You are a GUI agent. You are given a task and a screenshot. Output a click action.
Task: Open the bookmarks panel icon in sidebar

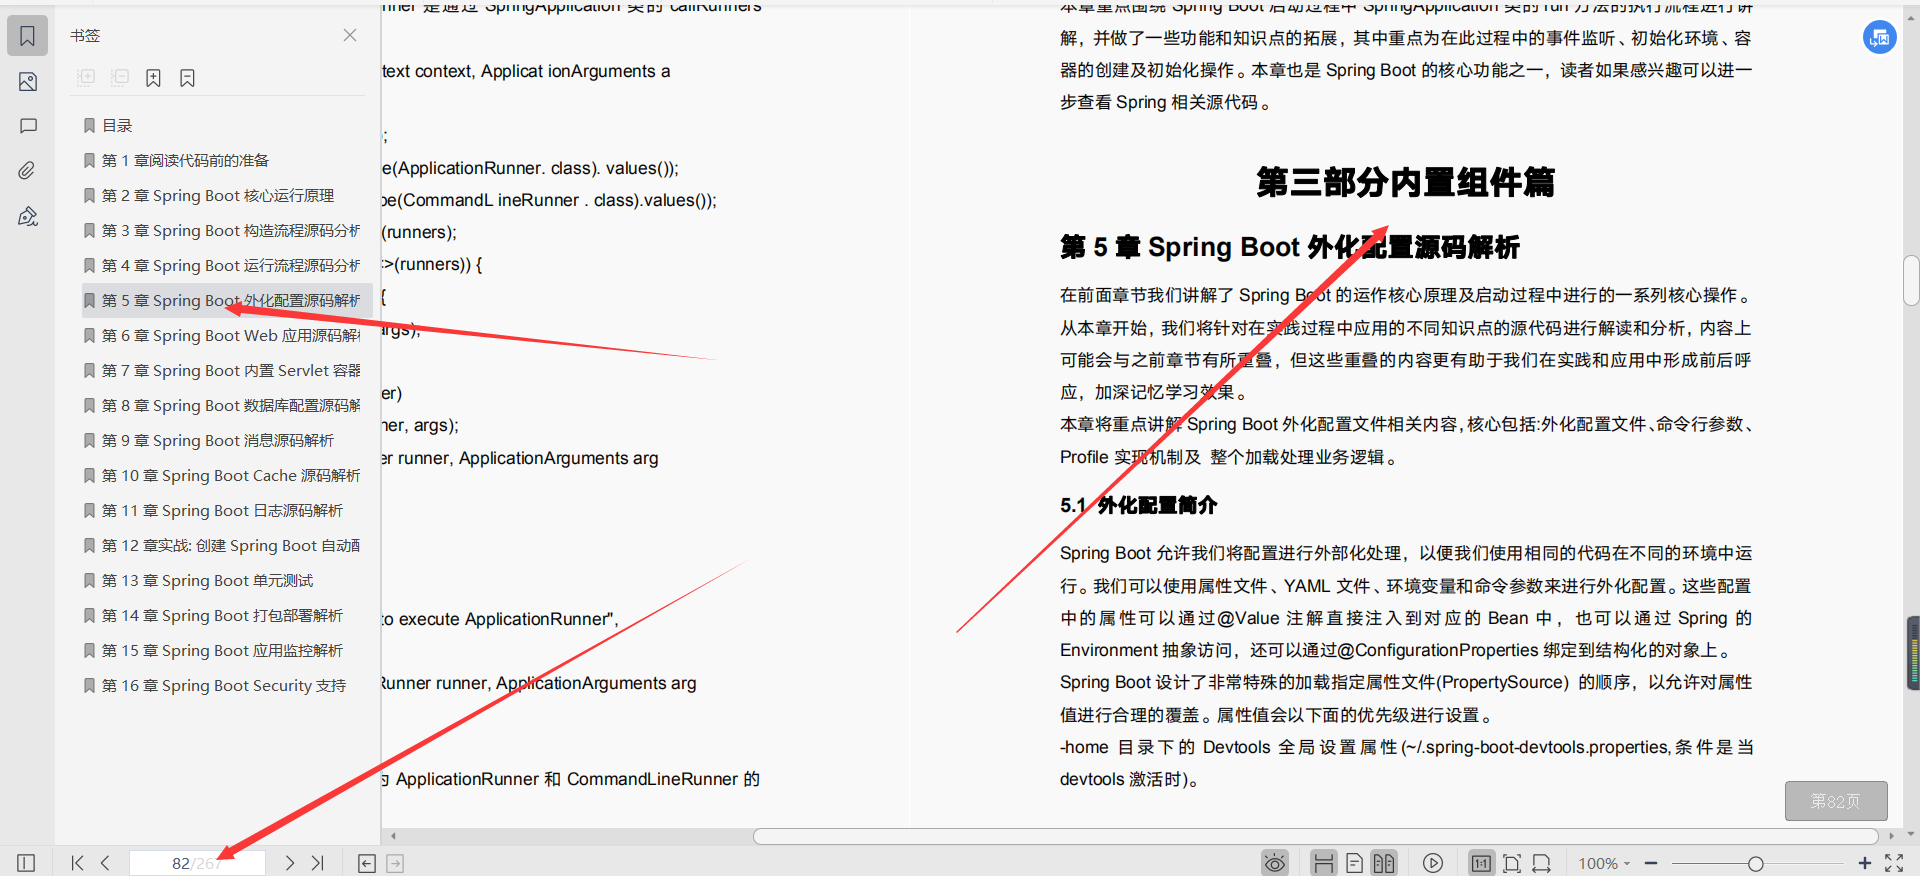pos(27,36)
